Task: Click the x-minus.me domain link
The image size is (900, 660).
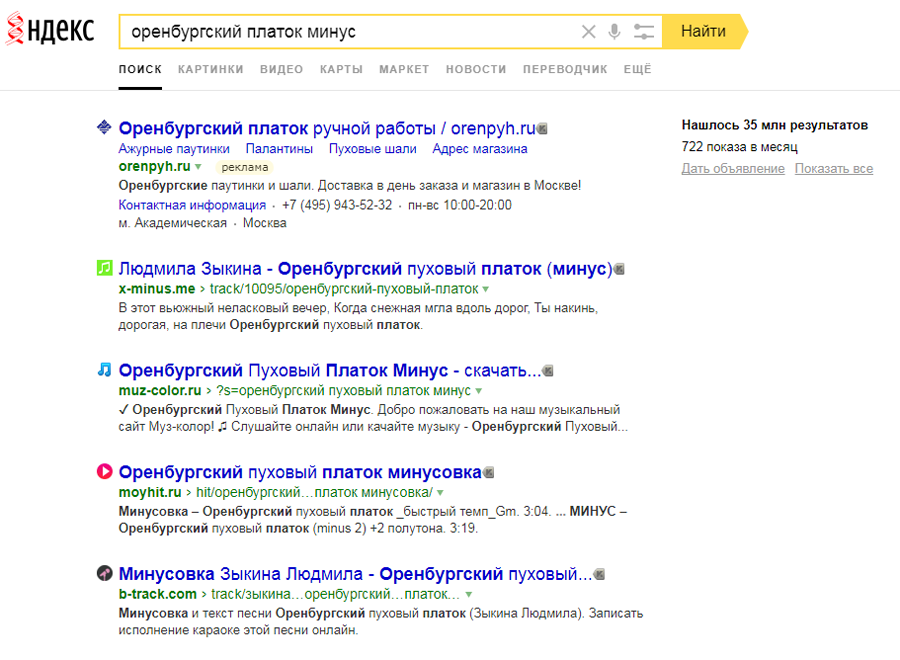Action: click(157, 289)
